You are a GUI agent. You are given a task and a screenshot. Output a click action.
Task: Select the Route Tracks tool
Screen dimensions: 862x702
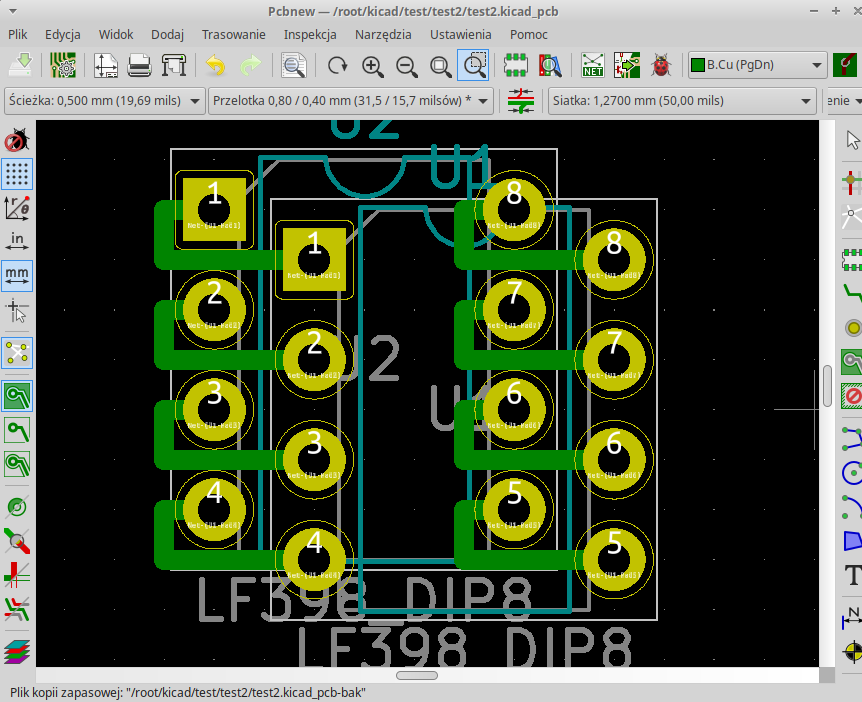coord(852,293)
